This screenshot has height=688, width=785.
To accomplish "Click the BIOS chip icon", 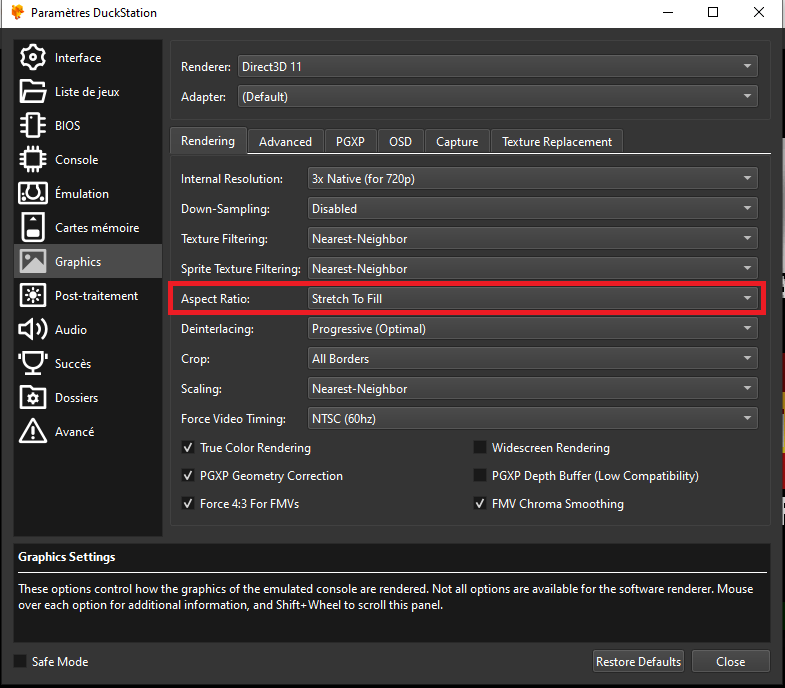I will 33,126.
